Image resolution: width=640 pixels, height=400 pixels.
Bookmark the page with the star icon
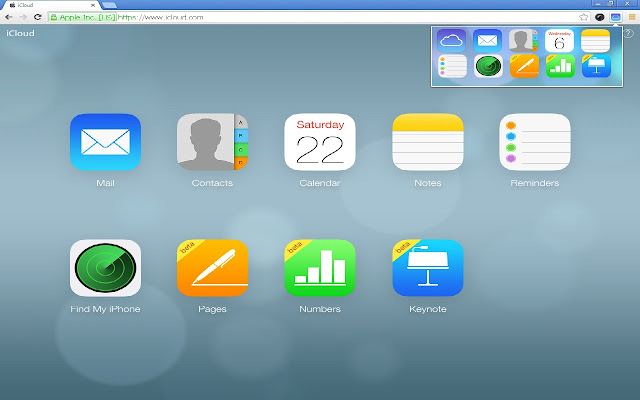pyautogui.click(x=584, y=17)
